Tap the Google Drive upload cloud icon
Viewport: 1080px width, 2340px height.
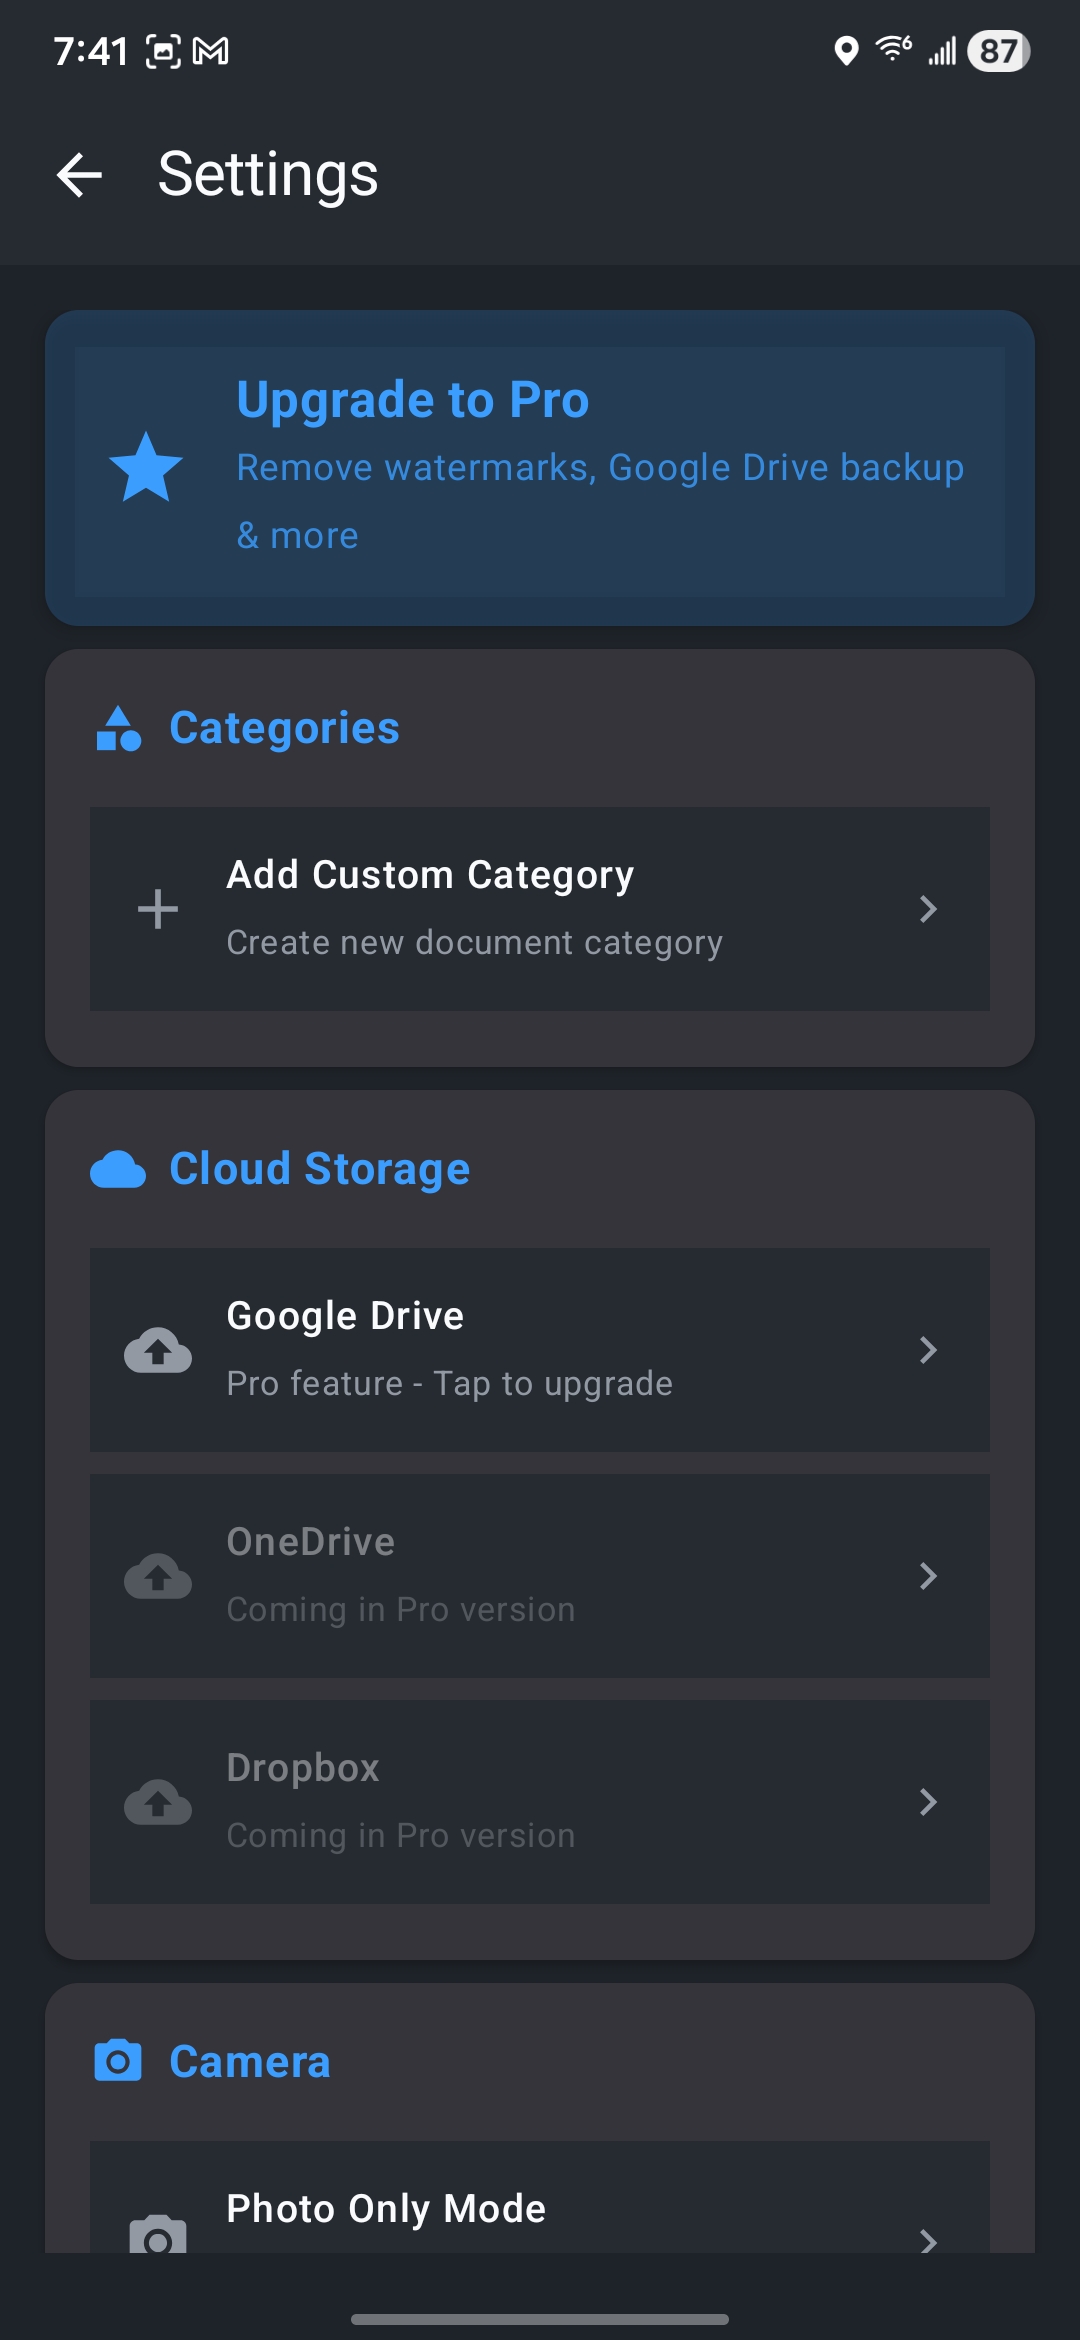coord(158,1350)
